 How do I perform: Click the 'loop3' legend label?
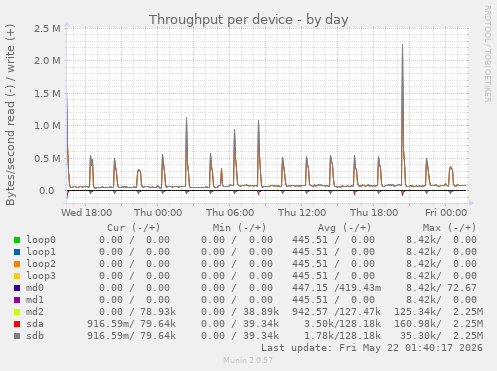click(41, 276)
